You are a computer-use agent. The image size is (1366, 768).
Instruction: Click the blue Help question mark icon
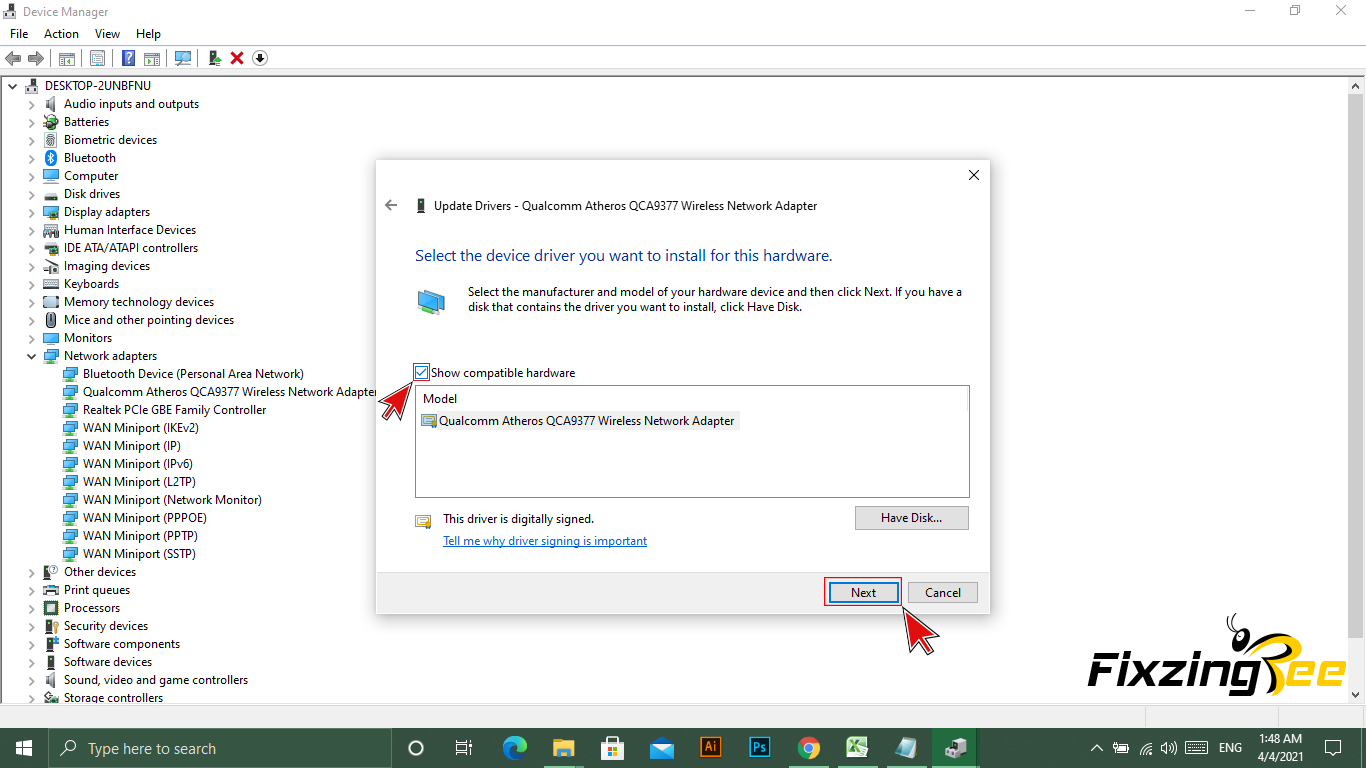(129, 58)
